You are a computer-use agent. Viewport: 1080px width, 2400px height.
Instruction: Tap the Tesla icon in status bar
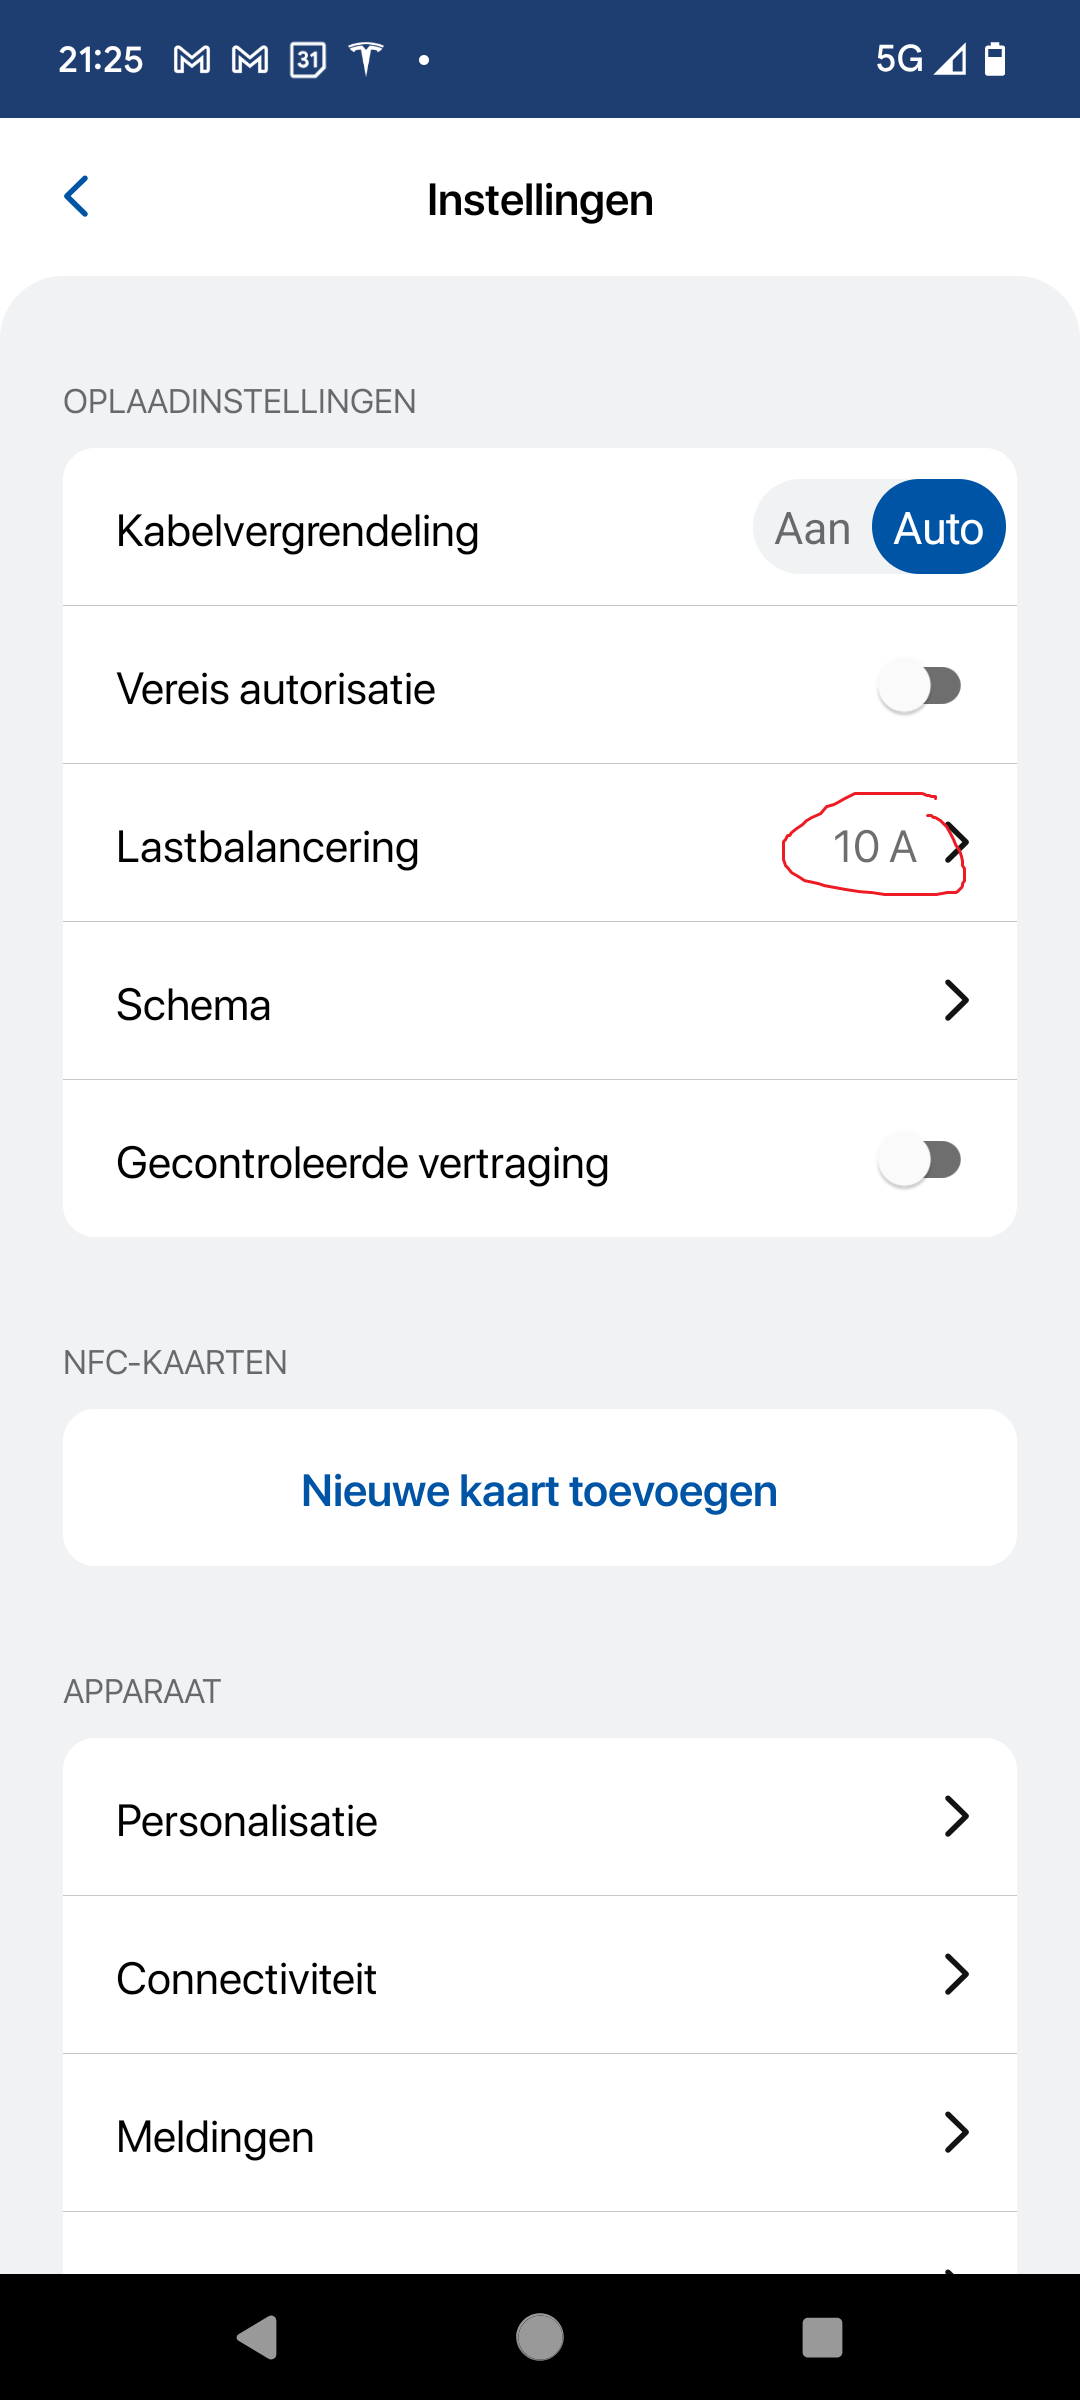366,60
